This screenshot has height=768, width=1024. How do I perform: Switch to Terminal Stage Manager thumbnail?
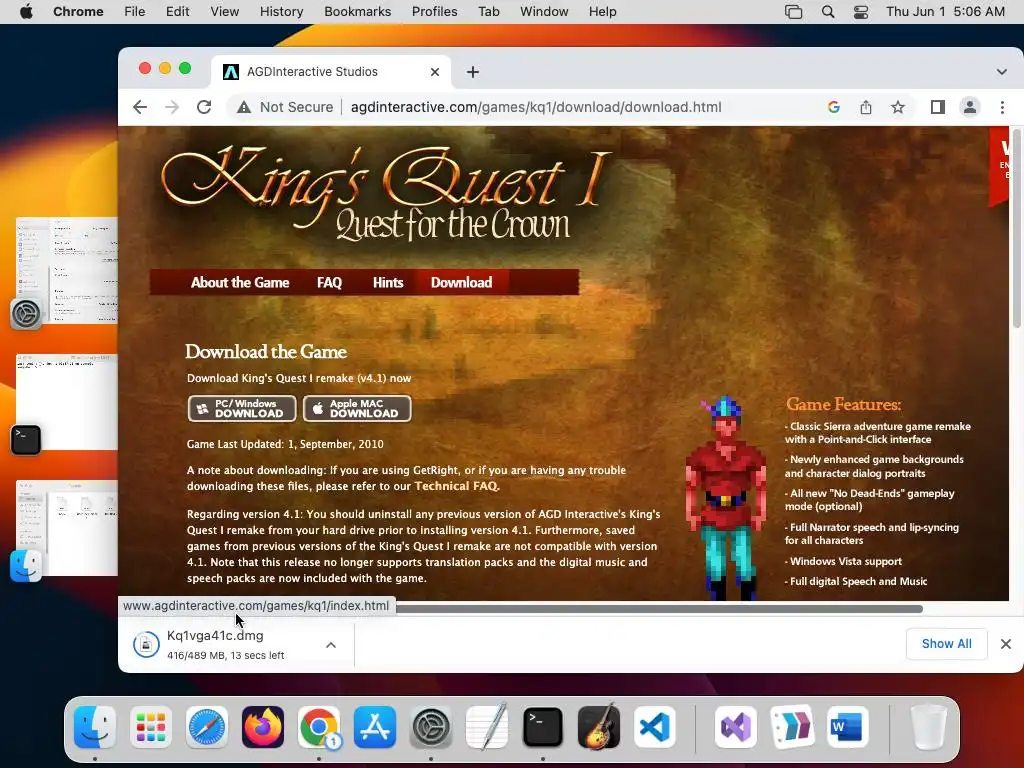(x=67, y=402)
